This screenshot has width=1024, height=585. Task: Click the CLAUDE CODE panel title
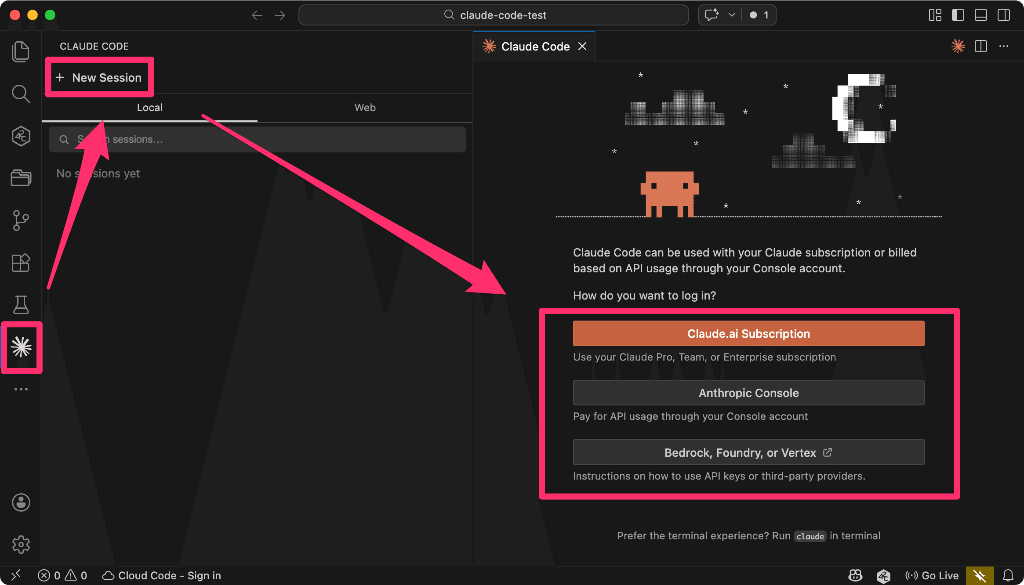tap(94, 46)
